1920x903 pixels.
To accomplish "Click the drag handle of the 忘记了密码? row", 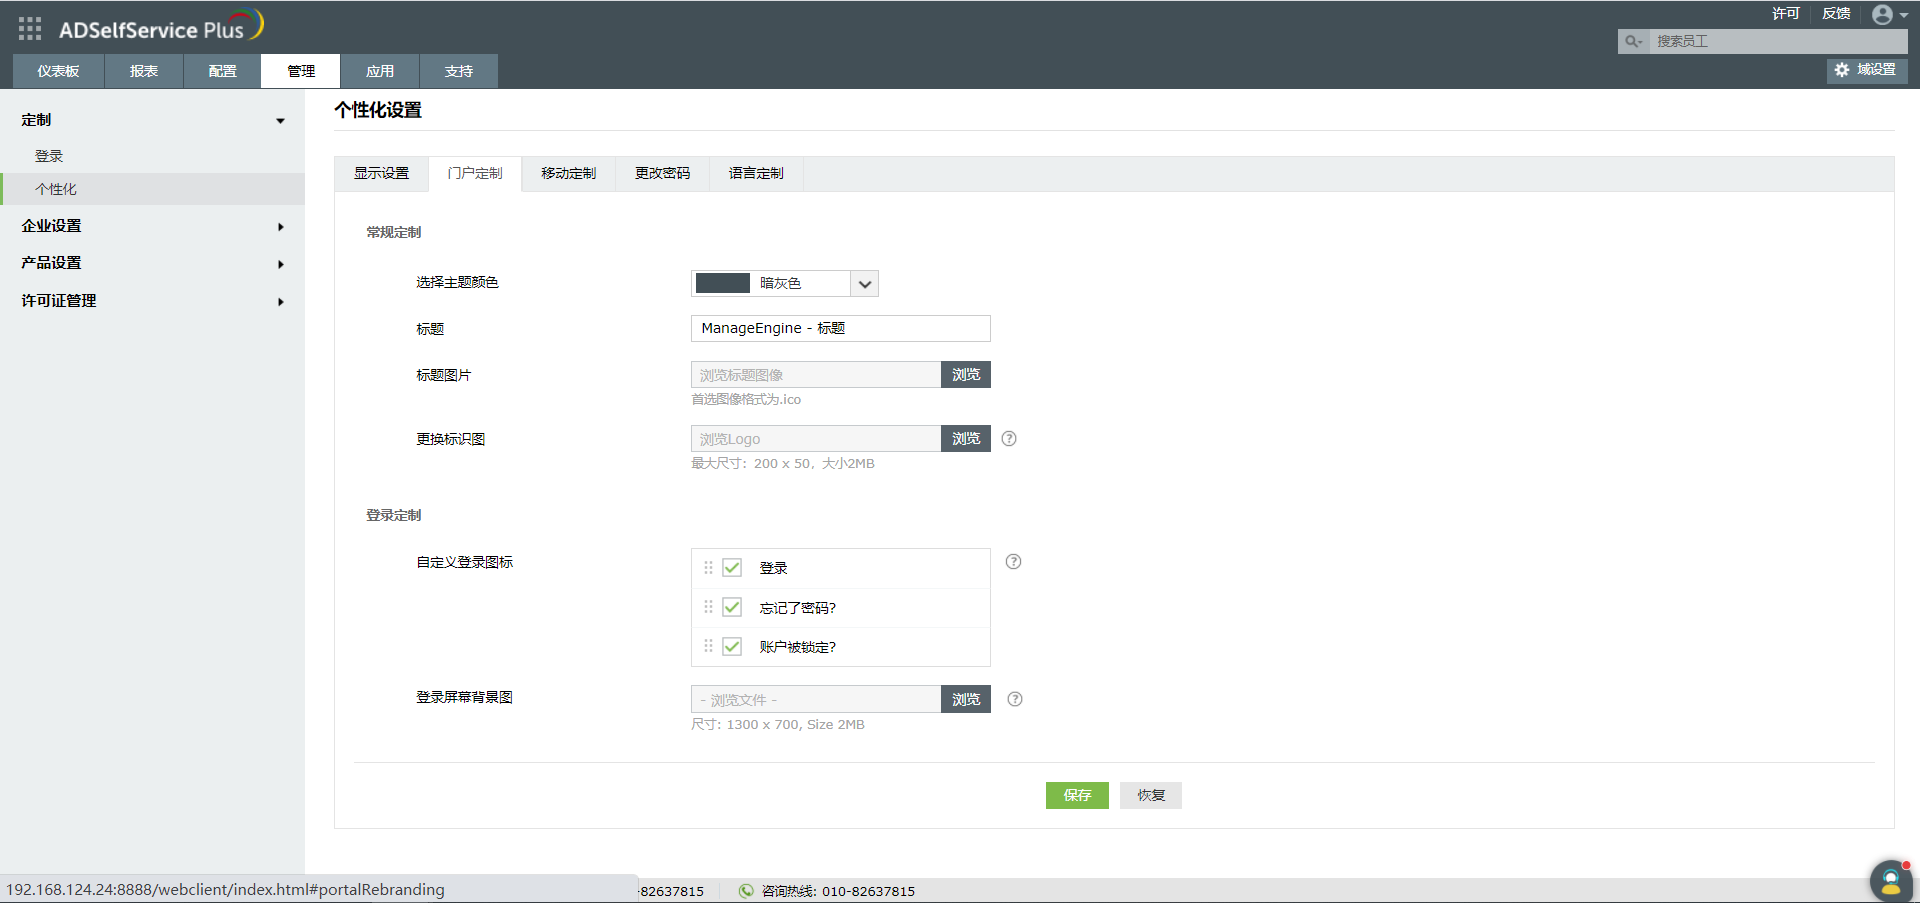I will 708,607.
